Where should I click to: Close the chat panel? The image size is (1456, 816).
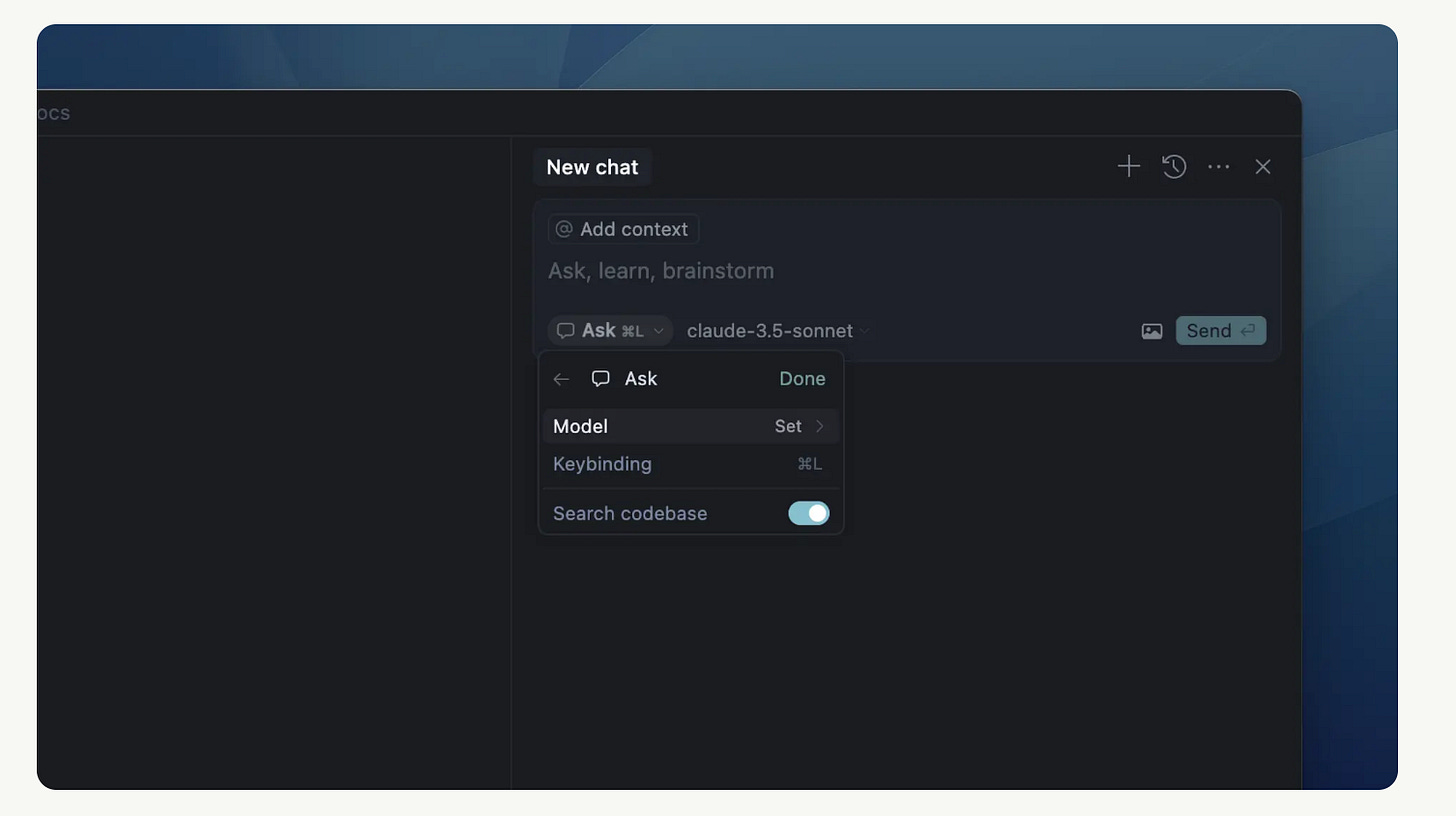(1263, 167)
